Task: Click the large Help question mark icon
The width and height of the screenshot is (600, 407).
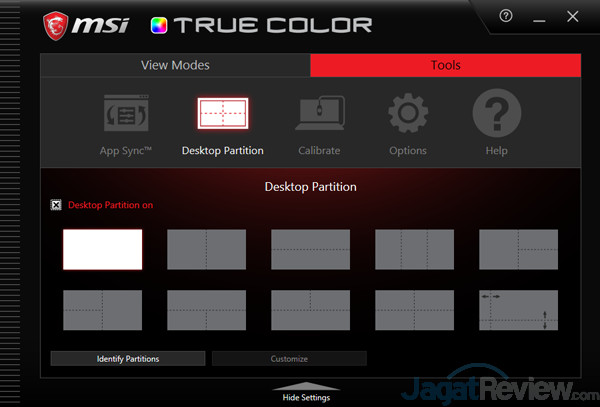Action: click(x=496, y=118)
